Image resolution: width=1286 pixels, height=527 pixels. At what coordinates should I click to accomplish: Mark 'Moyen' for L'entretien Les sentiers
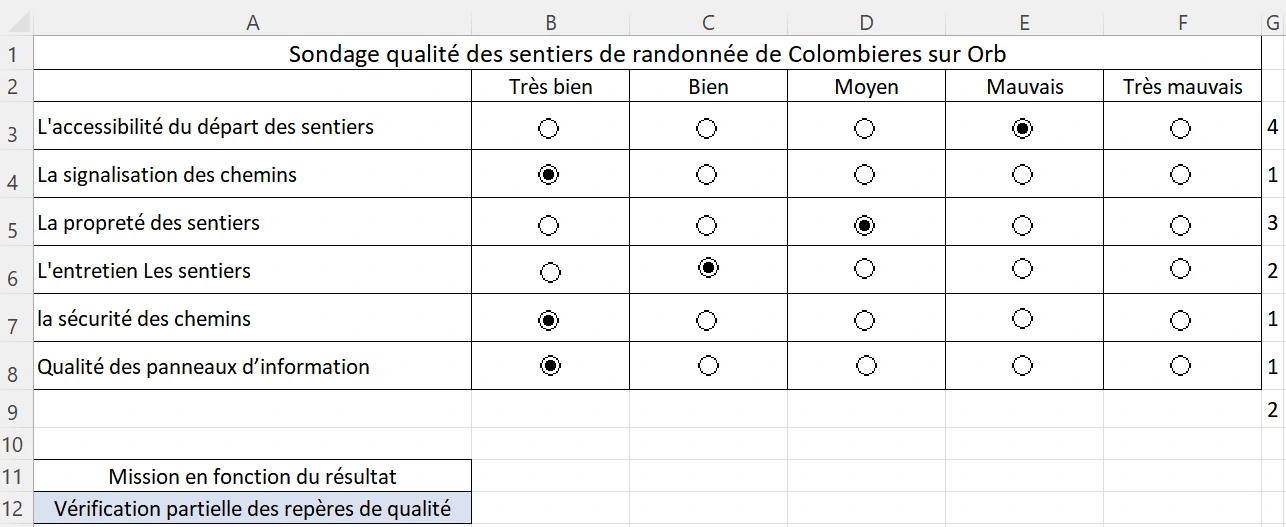pos(864,268)
